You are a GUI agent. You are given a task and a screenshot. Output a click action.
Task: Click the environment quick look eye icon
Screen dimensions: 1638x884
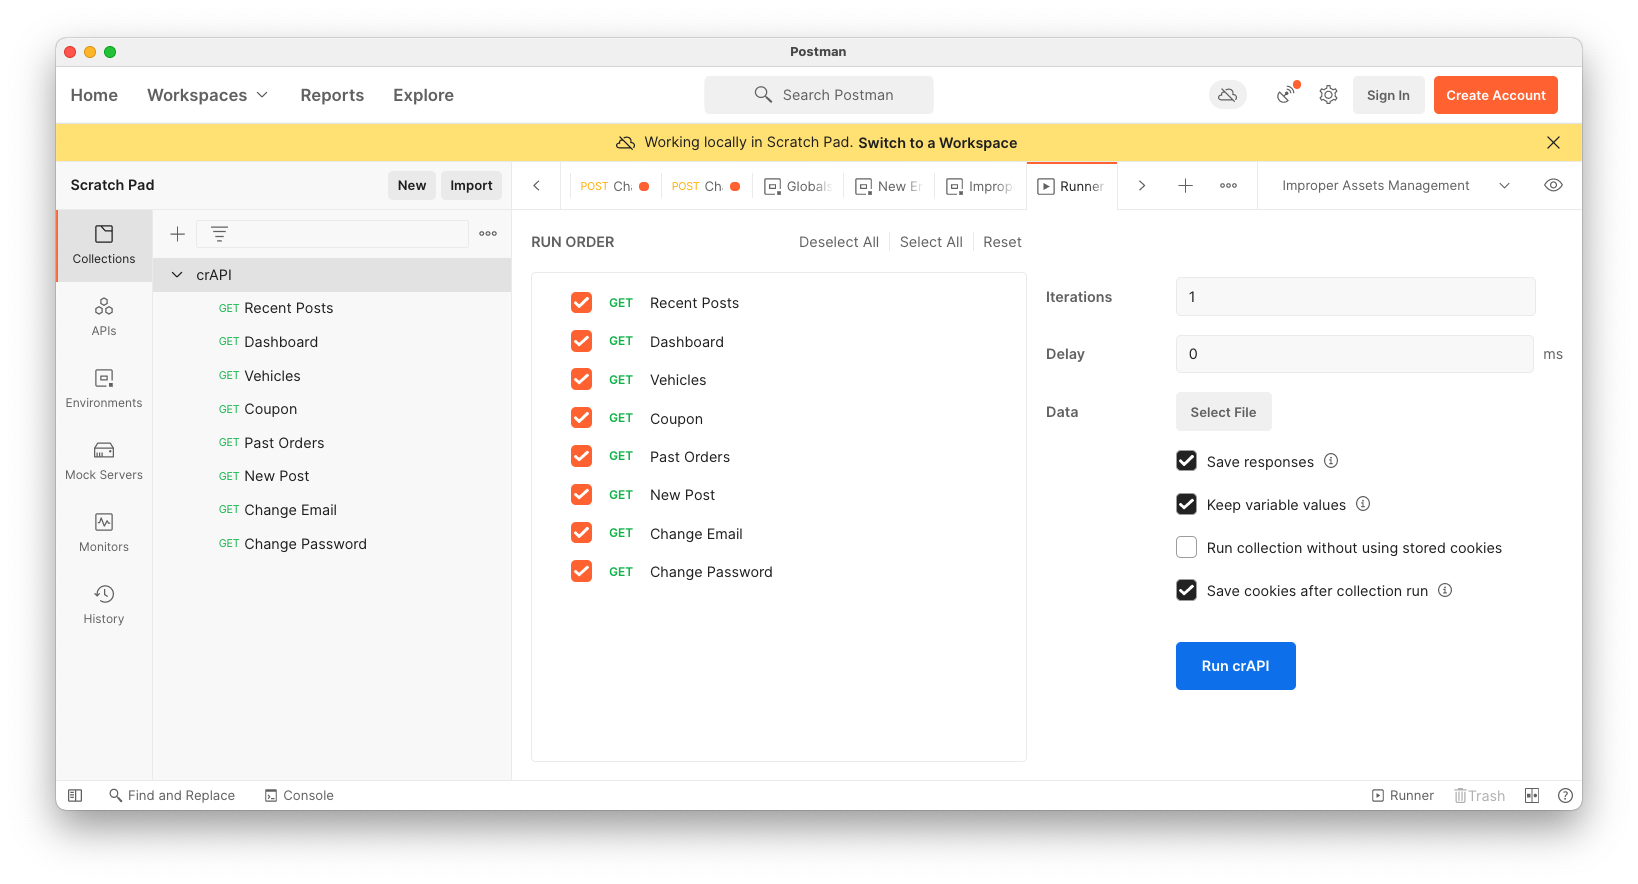pos(1553,185)
